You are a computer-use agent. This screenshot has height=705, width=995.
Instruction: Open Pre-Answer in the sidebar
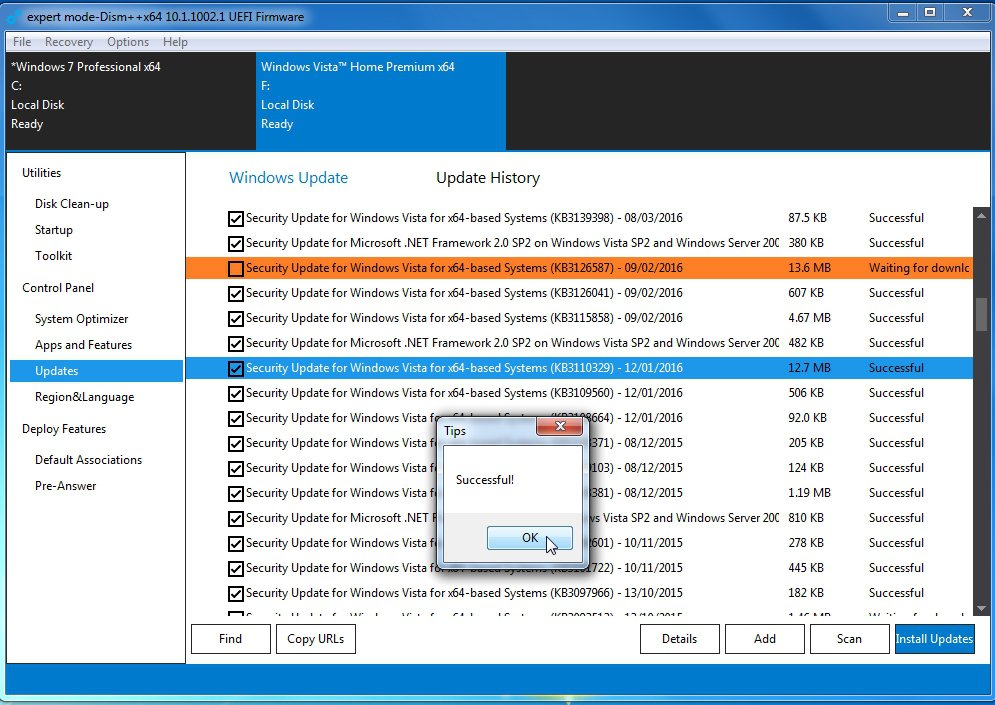tap(65, 485)
